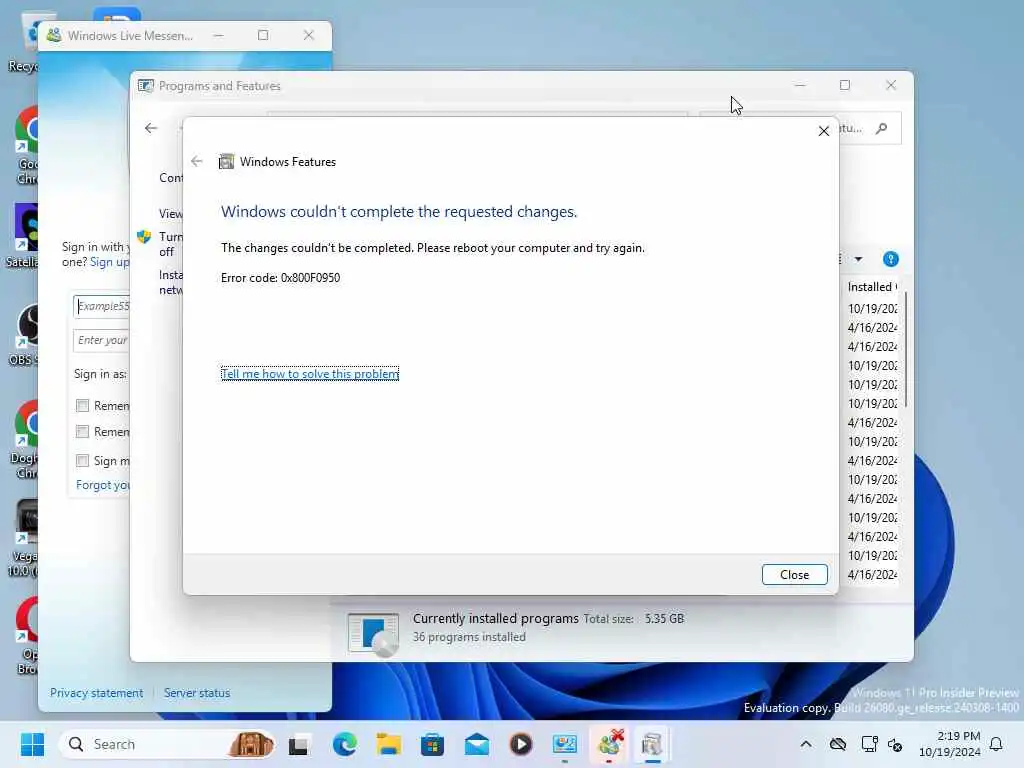The image size is (1024, 768).
Task: Close the Windows Features error dialog
Action: [x=794, y=575]
